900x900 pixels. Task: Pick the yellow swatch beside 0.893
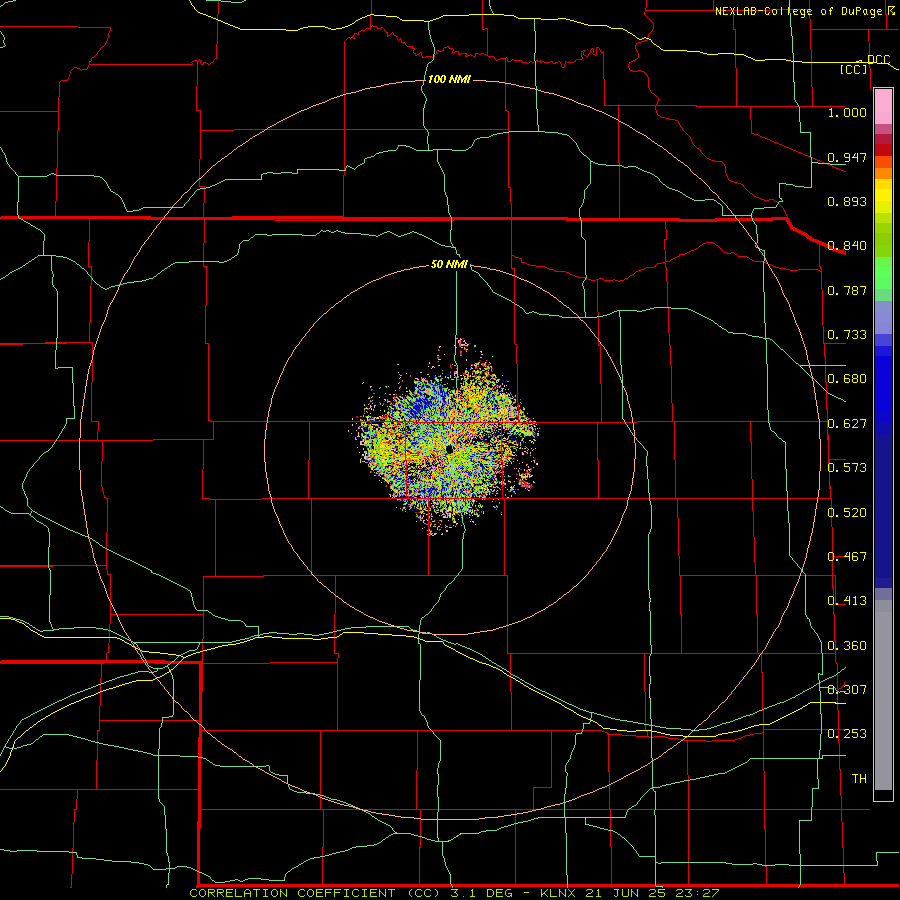pos(883,201)
